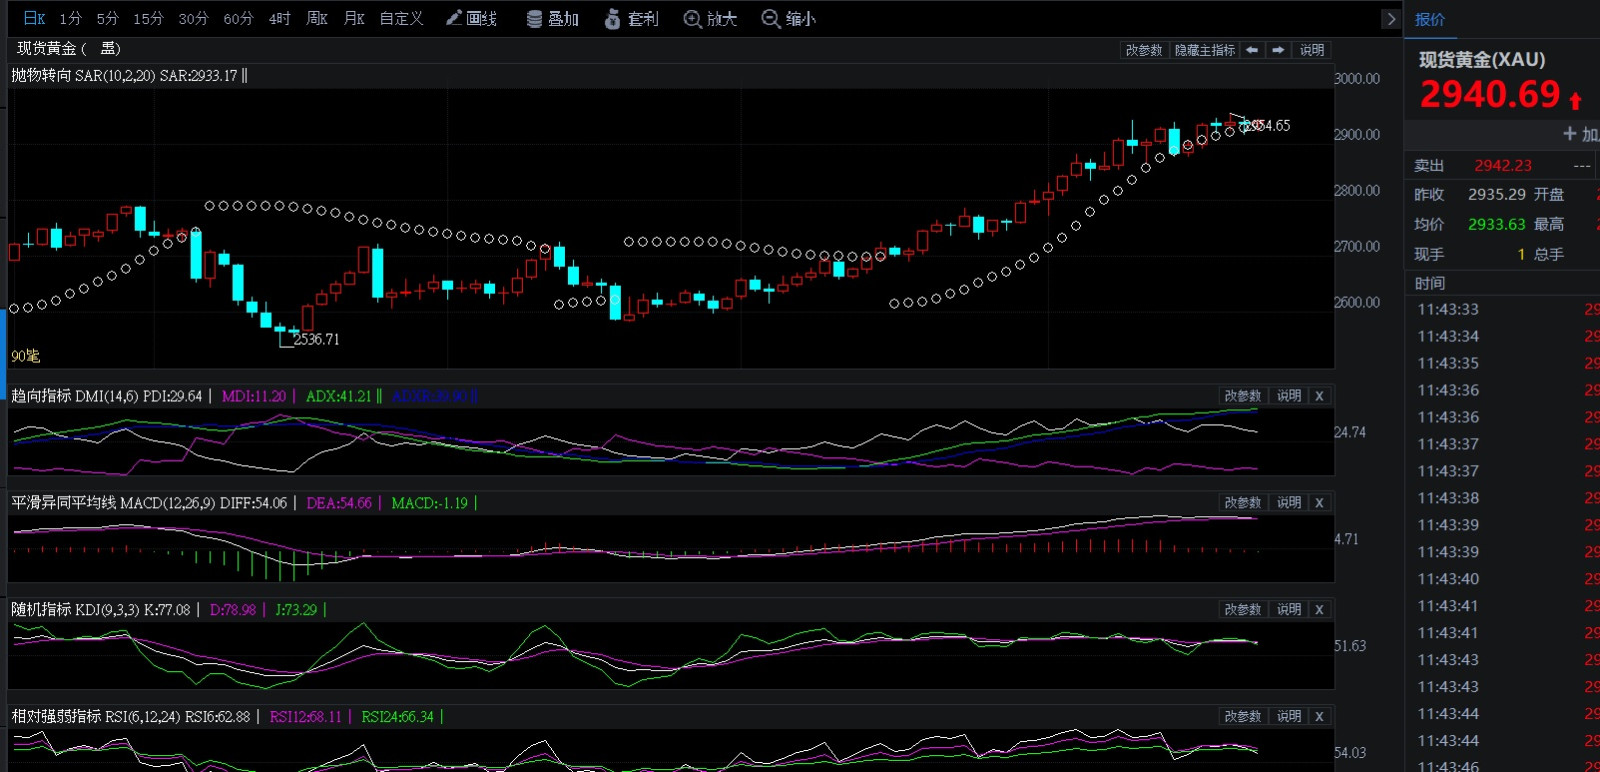Click 改参数 on the MACD panel
Image resolution: width=1600 pixels, height=772 pixels.
[1242, 503]
